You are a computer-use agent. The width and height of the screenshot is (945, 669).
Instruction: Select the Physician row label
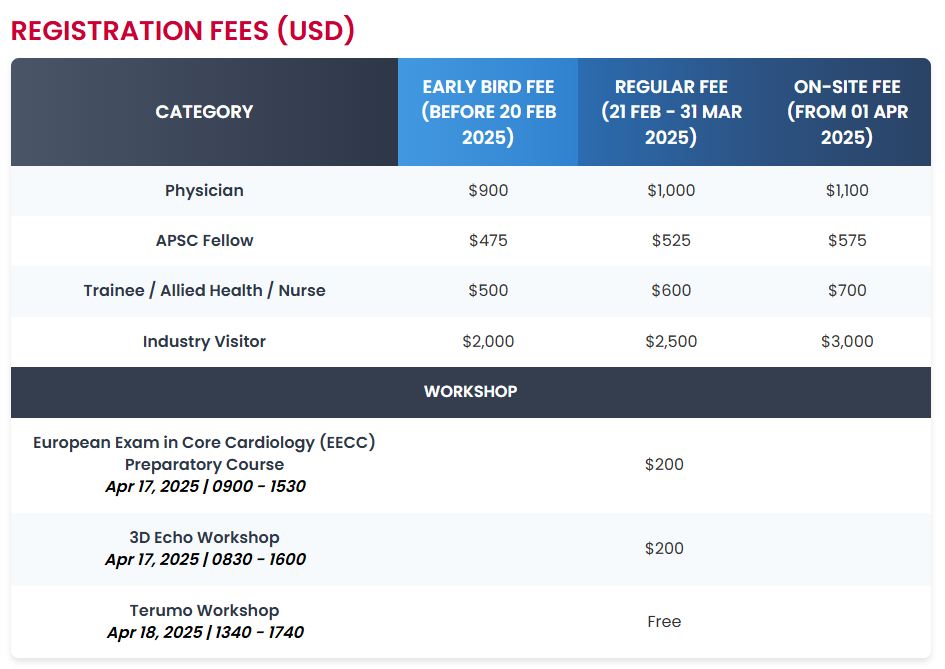click(204, 190)
